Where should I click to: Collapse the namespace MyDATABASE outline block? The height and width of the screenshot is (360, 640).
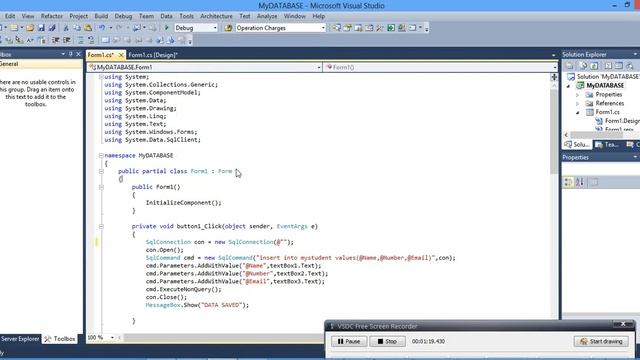click(x=101, y=156)
